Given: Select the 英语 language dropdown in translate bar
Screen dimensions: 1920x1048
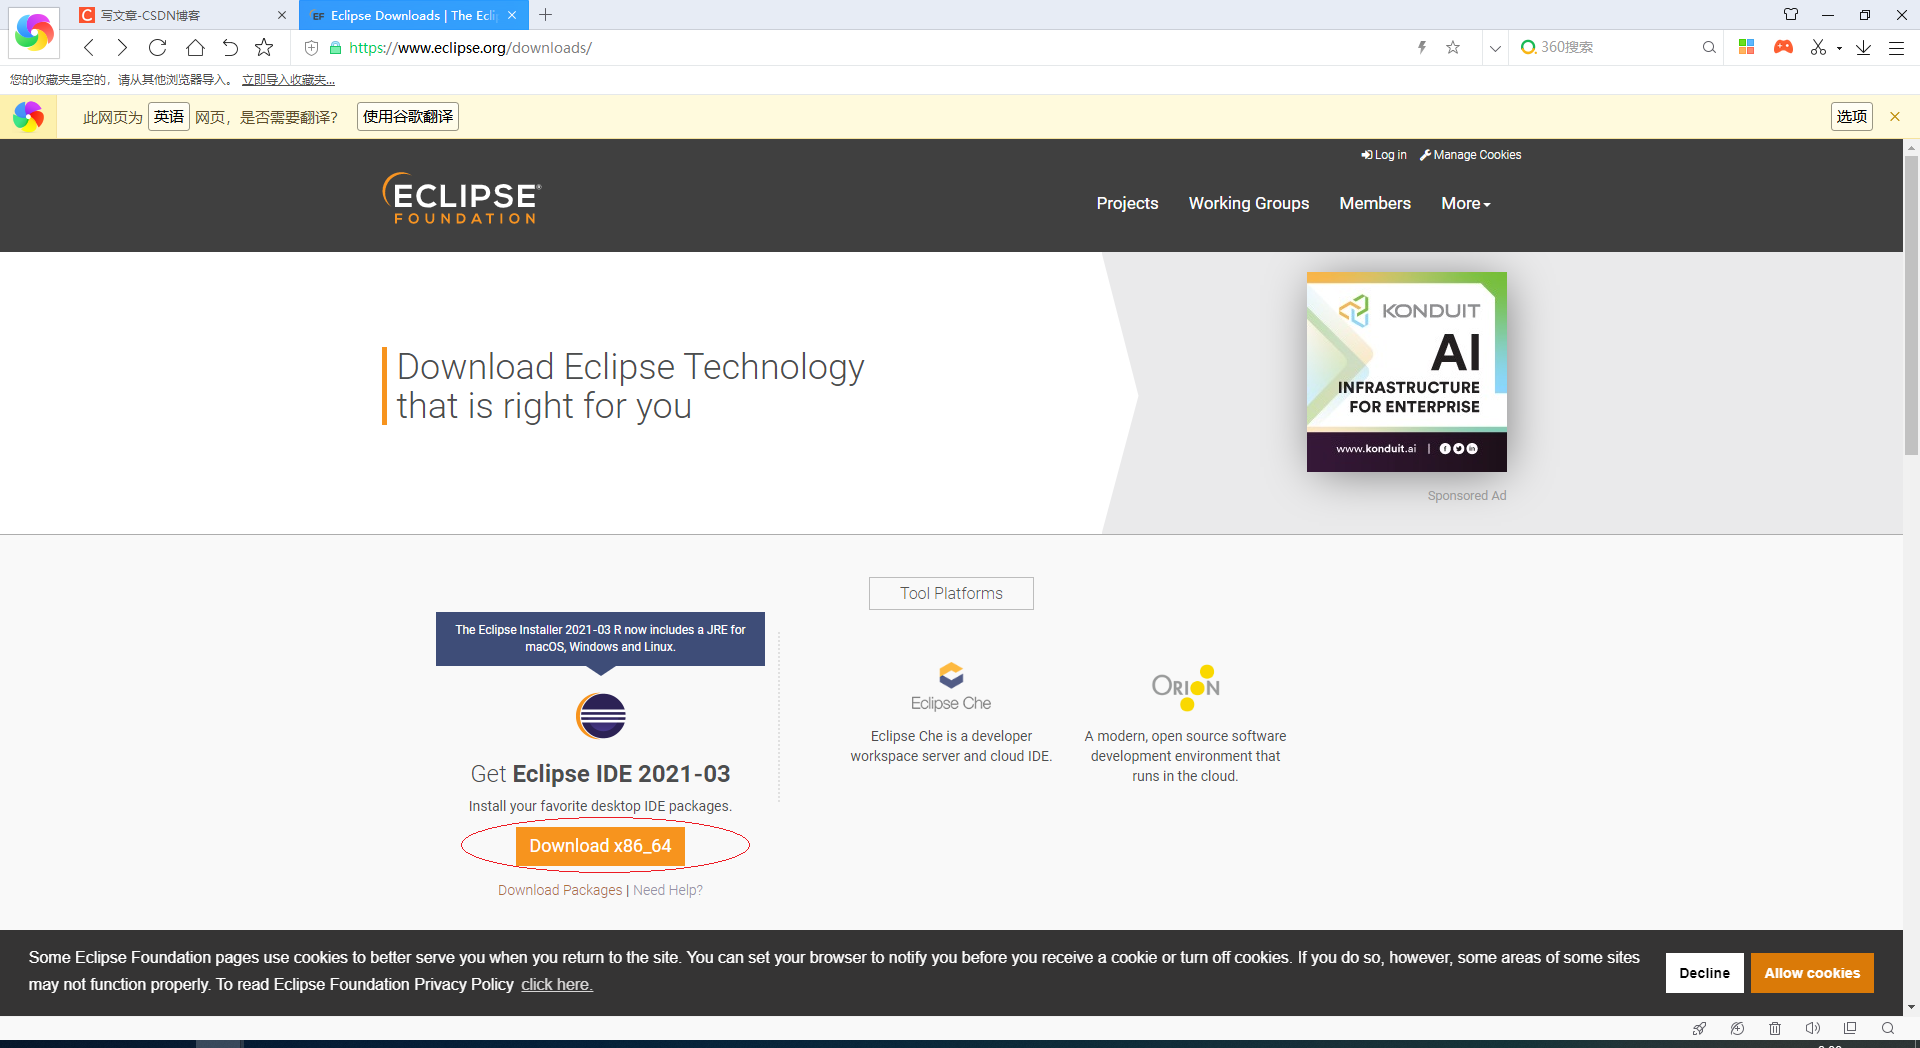Looking at the screenshot, I should coord(169,117).
